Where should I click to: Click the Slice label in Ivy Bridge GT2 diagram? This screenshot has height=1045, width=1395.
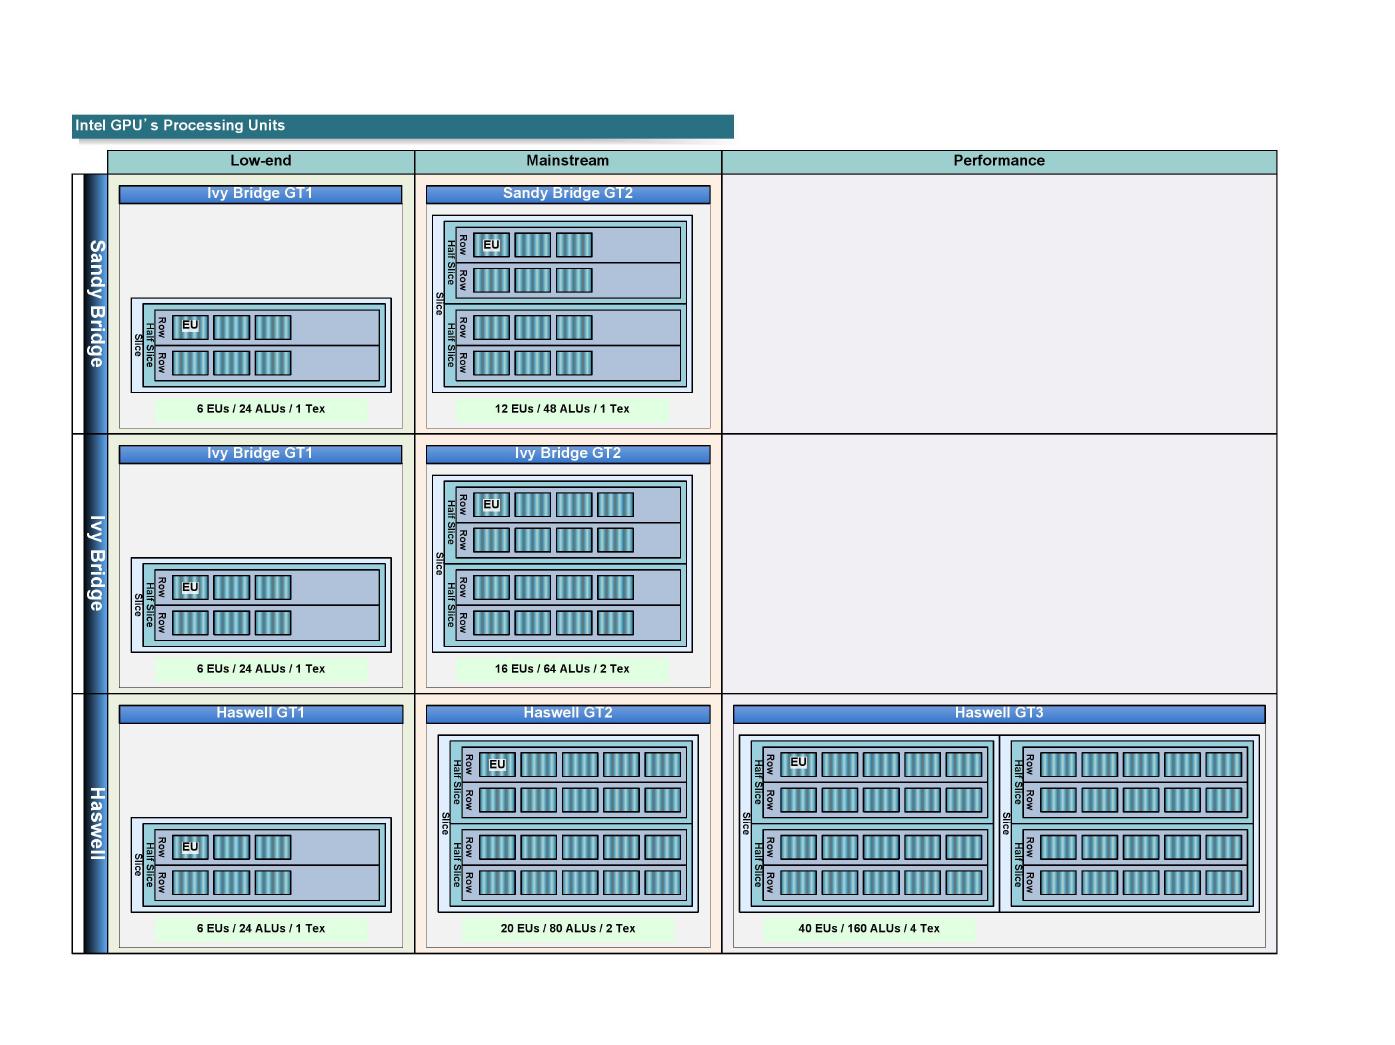439,564
